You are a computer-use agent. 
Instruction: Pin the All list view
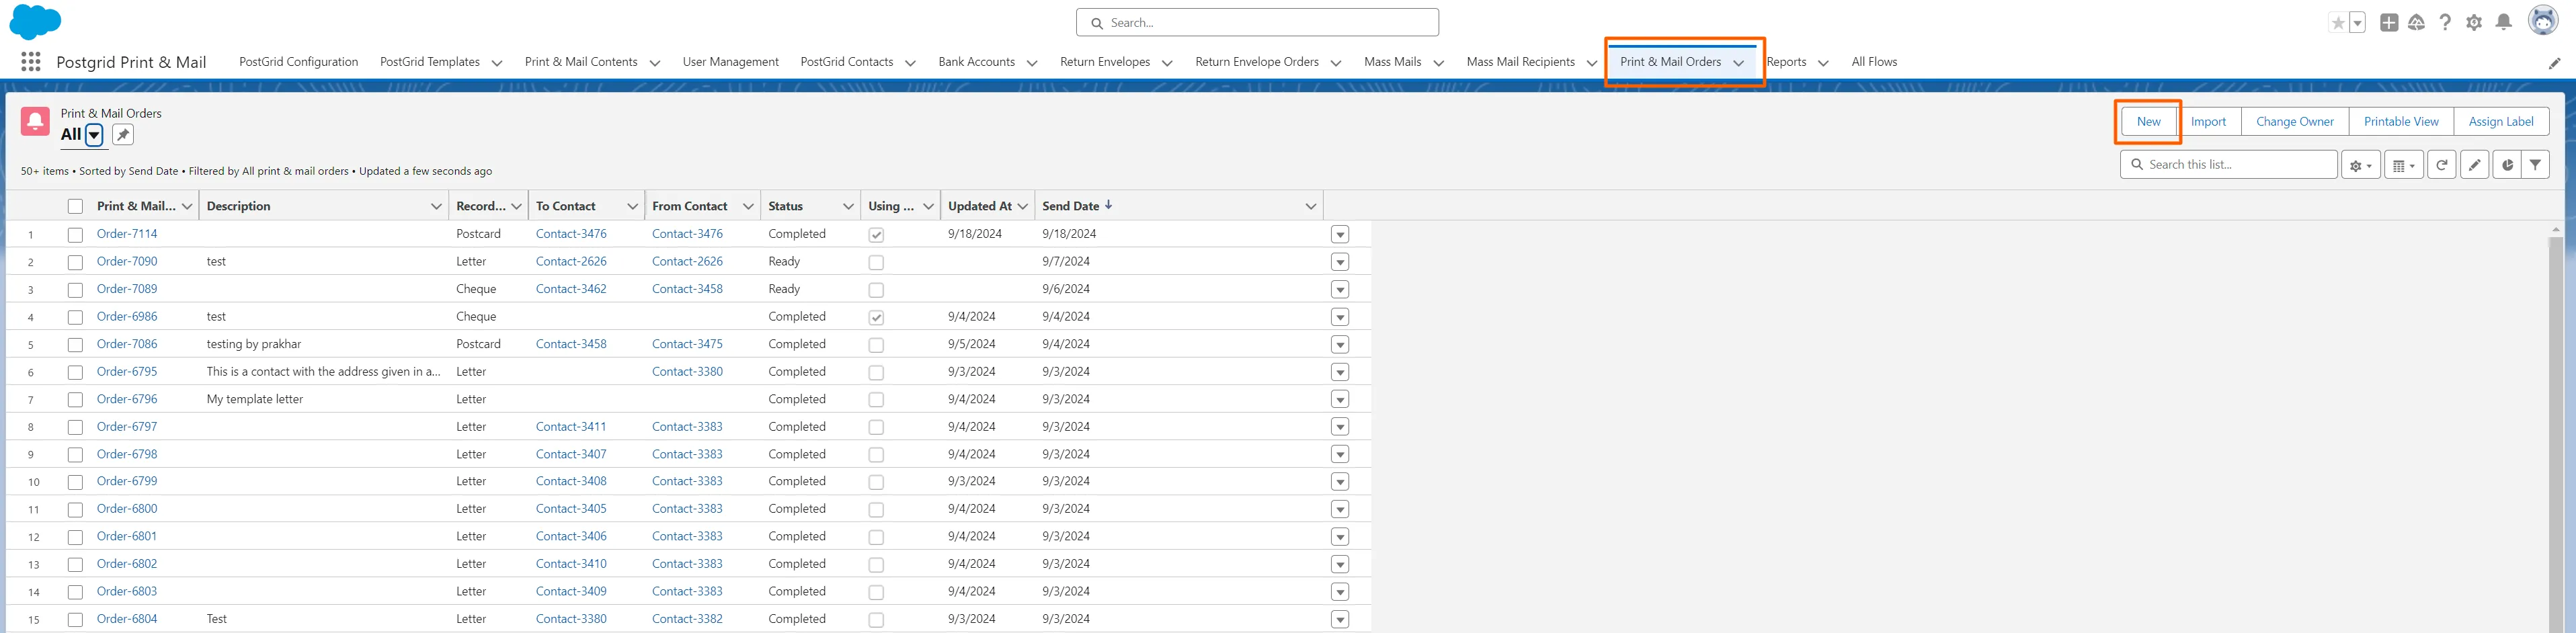tap(123, 135)
